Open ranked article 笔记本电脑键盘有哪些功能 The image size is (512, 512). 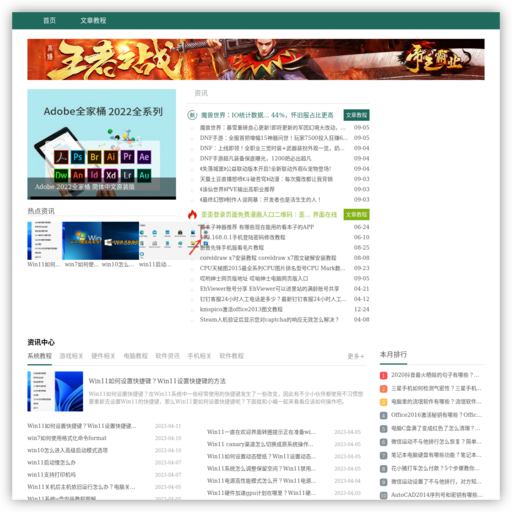(x=436, y=455)
